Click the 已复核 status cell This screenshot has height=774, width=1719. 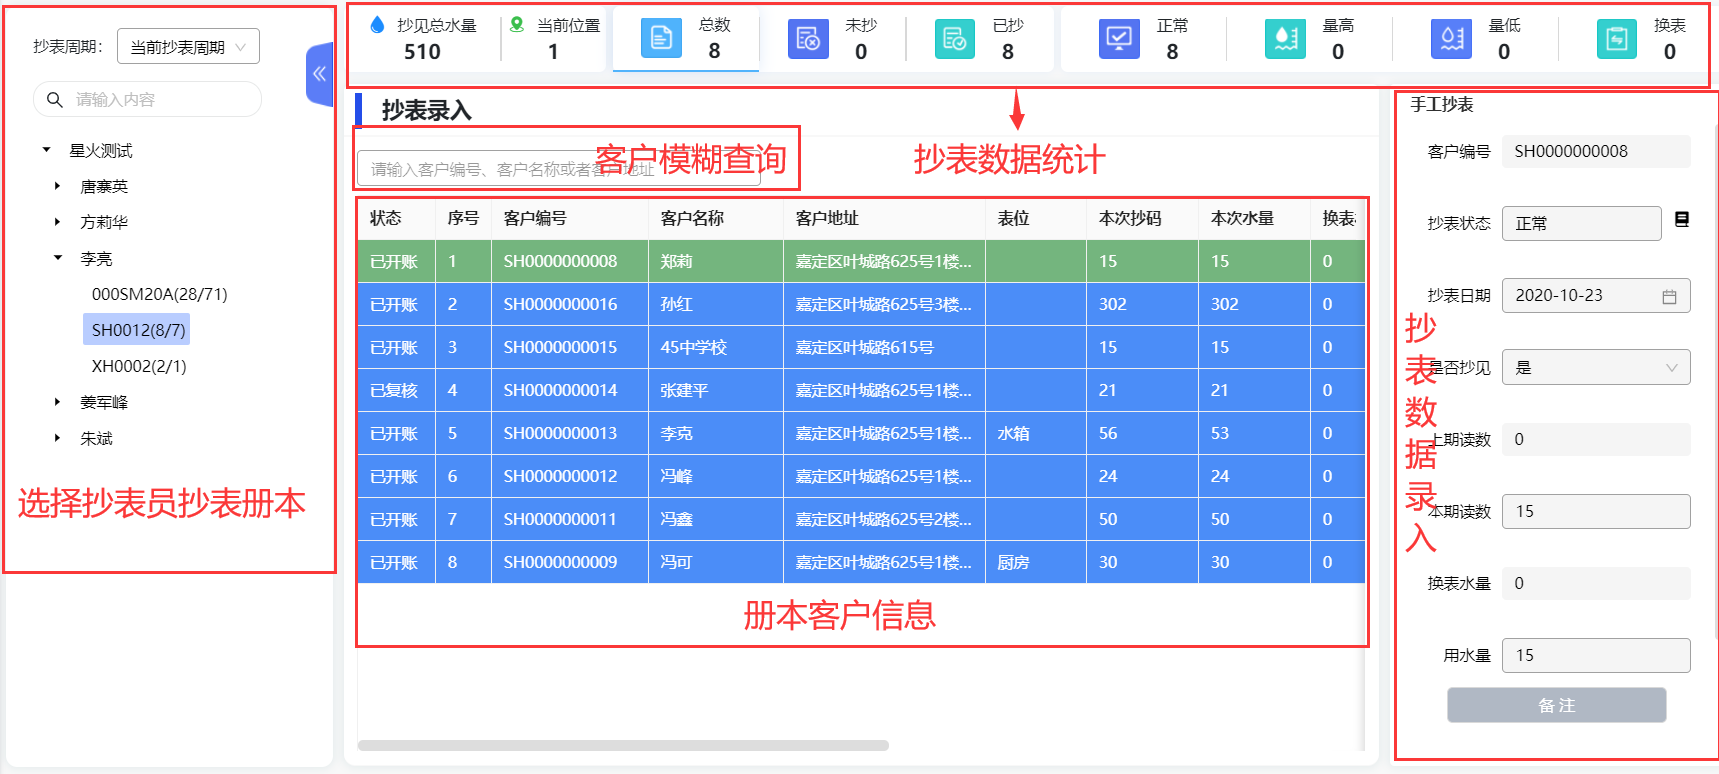pyautogui.click(x=396, y=390)
